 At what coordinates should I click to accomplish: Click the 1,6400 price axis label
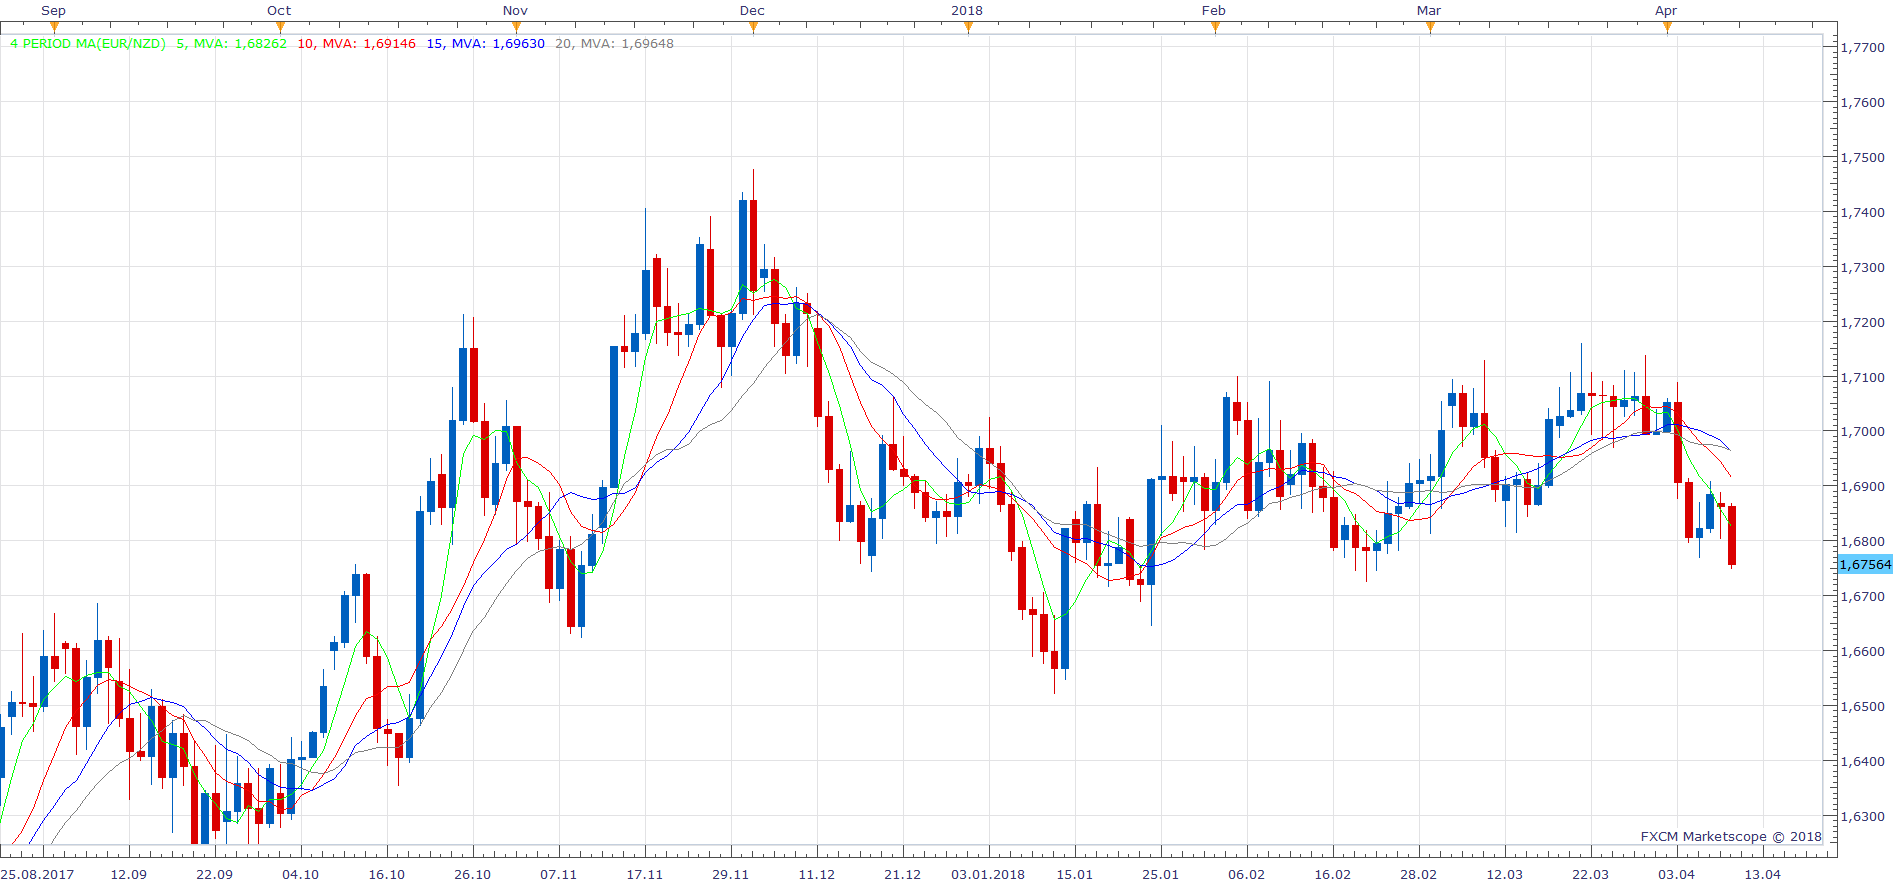point(1862,761)
